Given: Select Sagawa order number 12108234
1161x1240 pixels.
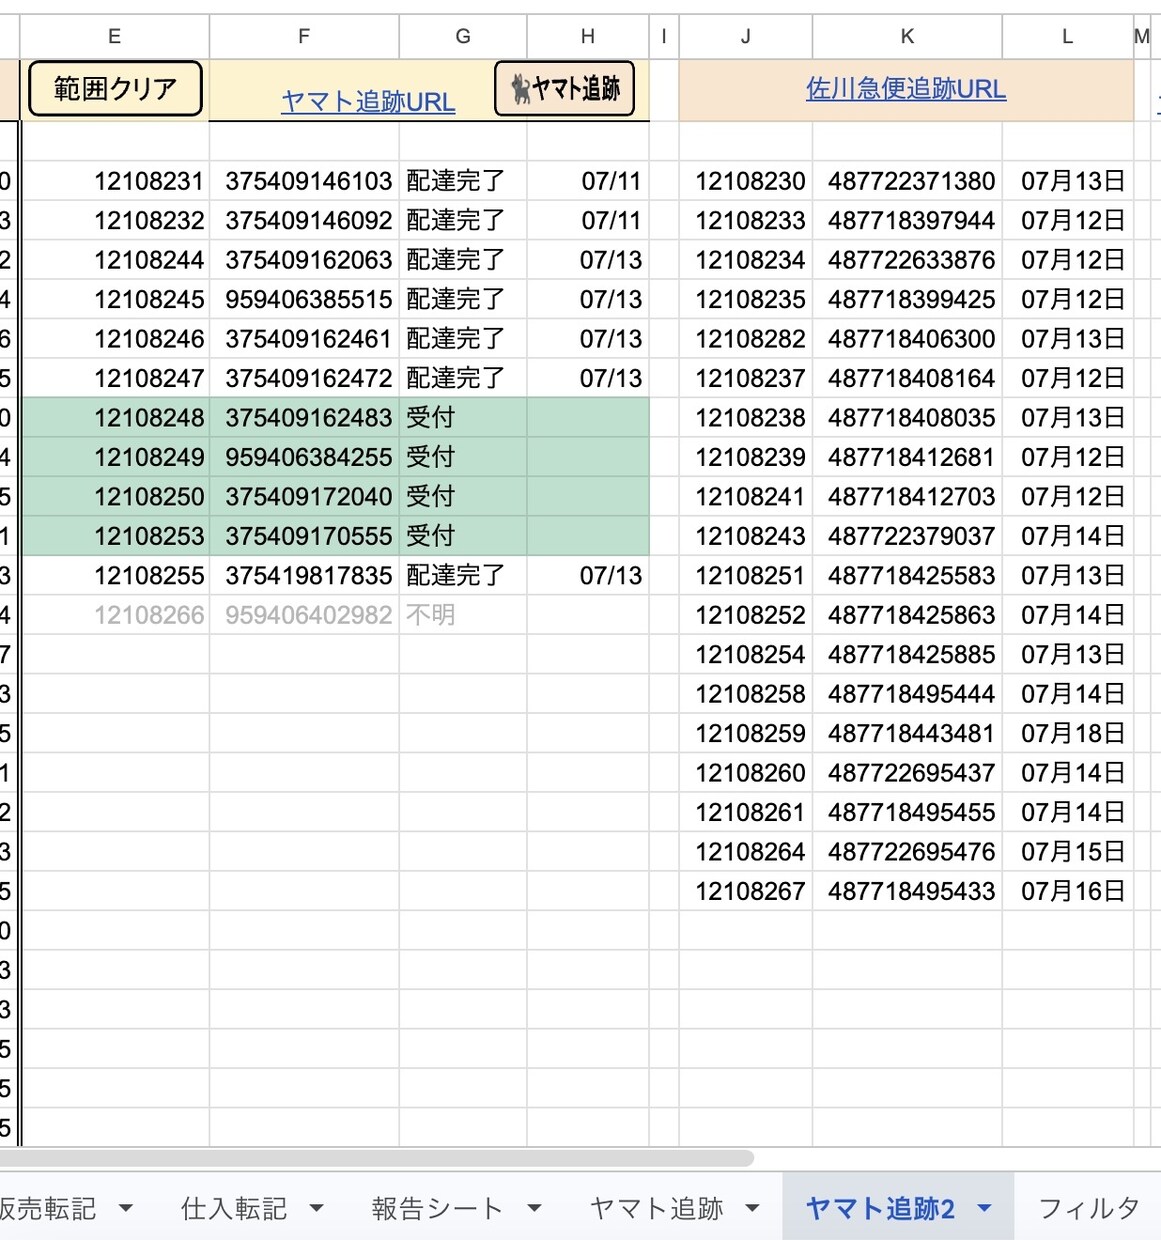Looking at the screenshot, I should click(746, 260).
